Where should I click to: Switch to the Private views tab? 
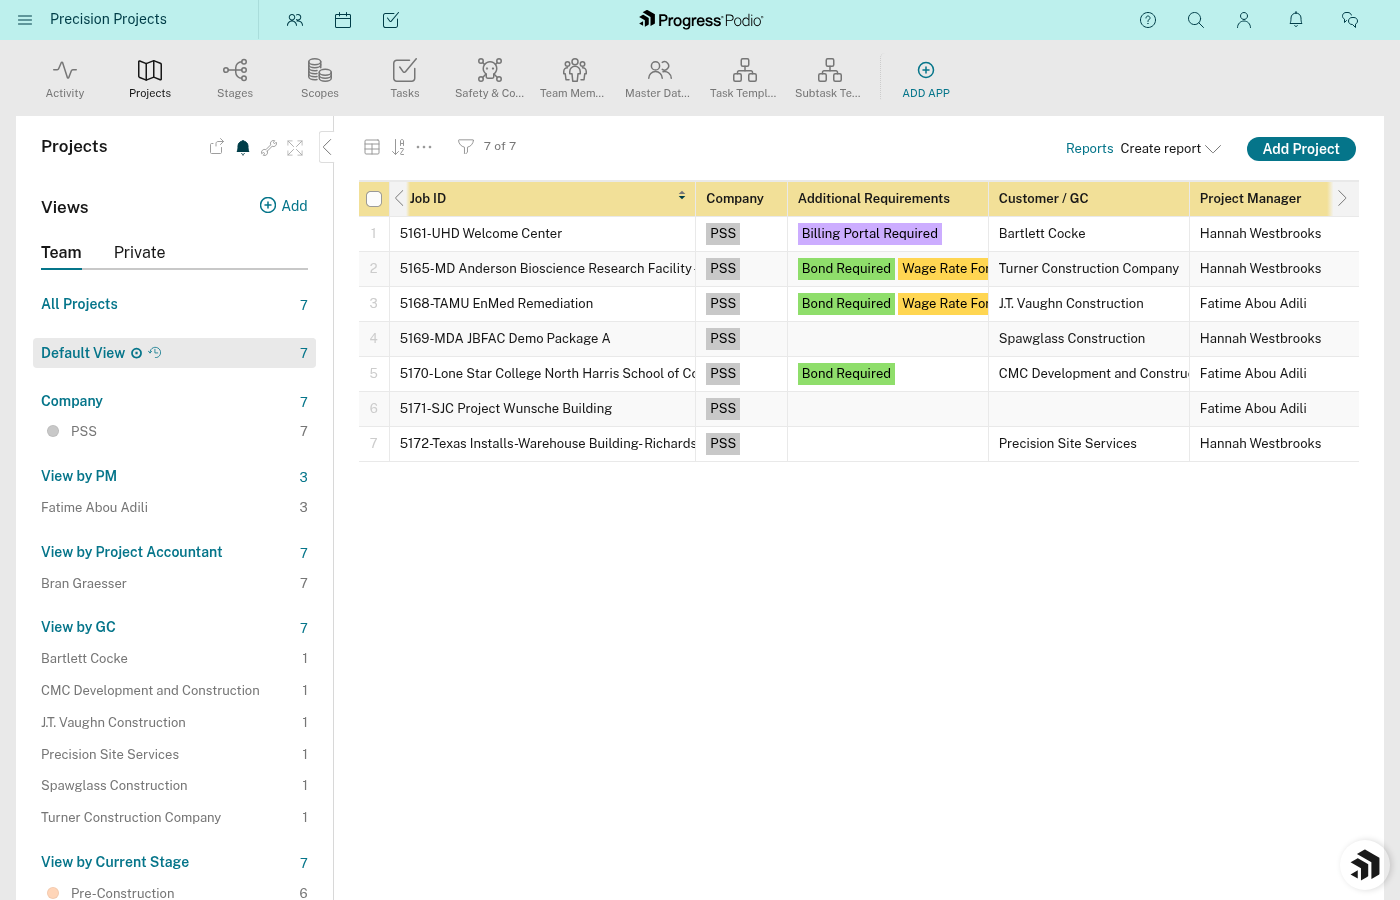tap(139, 252)
